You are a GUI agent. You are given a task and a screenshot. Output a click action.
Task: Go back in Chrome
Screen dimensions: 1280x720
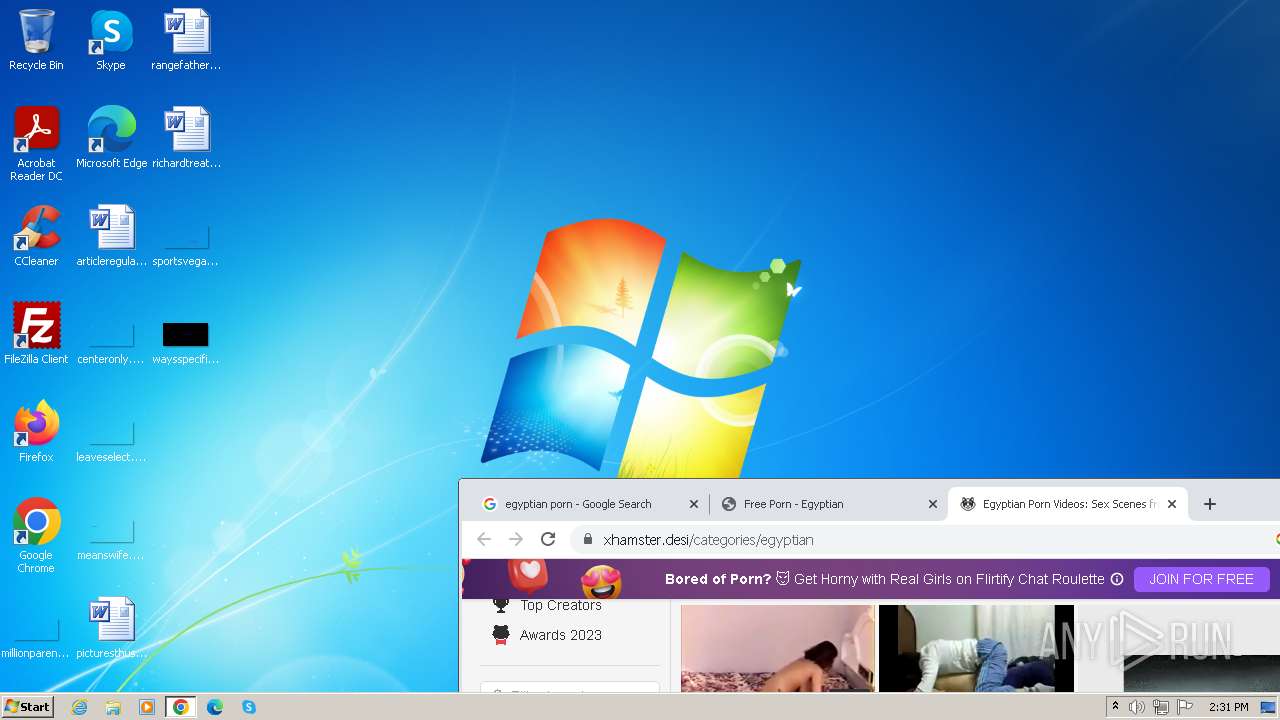pos(484,539)
